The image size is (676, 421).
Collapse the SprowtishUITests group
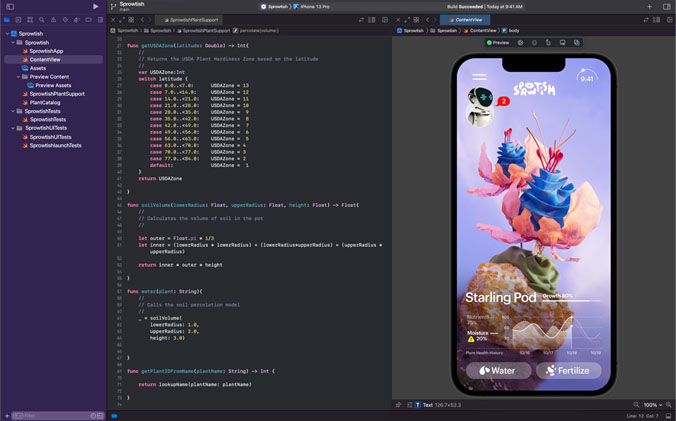[x=13, y=128]
